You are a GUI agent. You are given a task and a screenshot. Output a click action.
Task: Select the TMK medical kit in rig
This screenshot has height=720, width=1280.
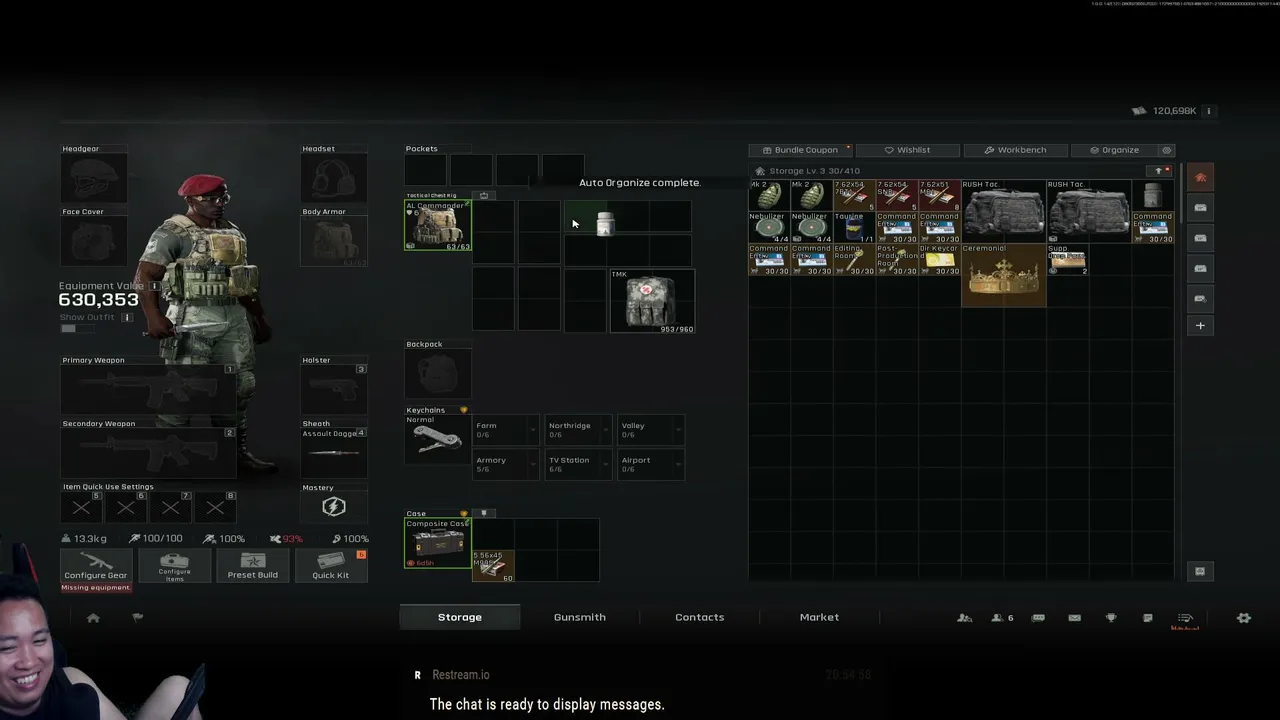(x=652, y=301)
